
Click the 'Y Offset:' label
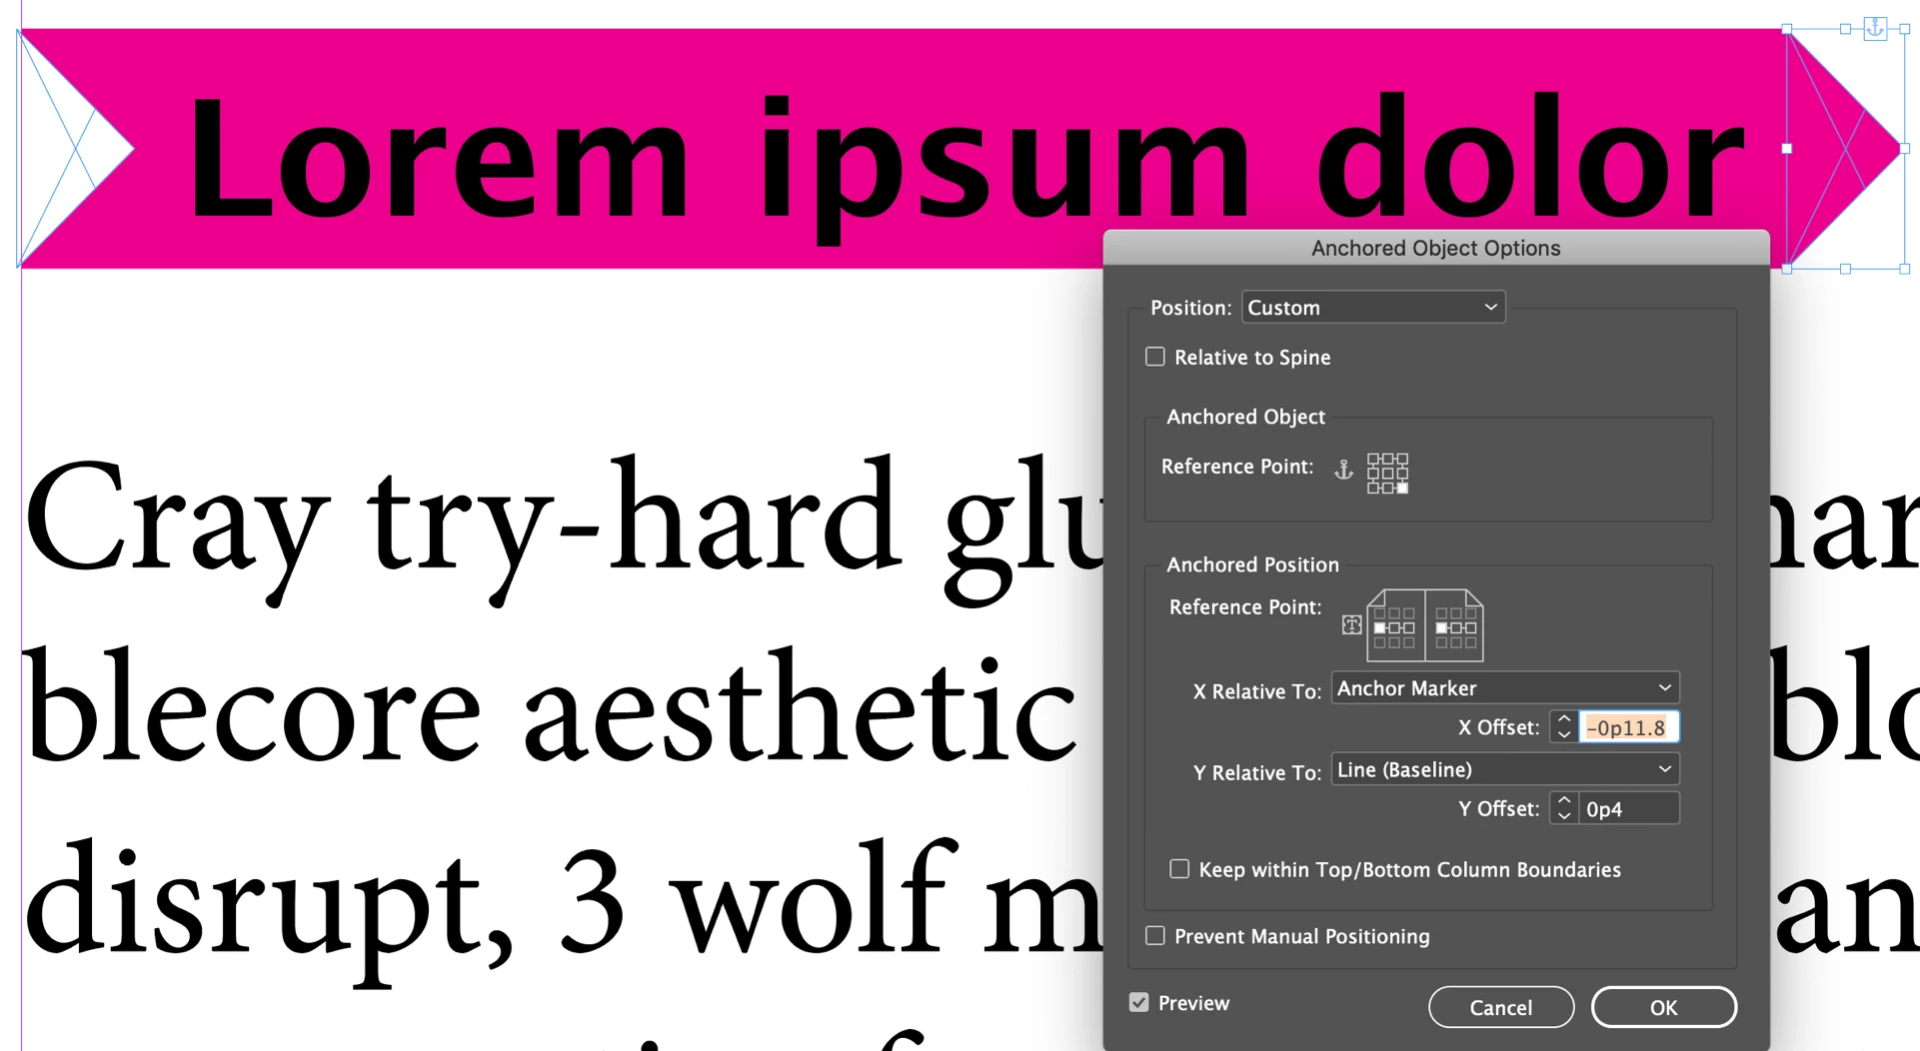pos(1498,808)
